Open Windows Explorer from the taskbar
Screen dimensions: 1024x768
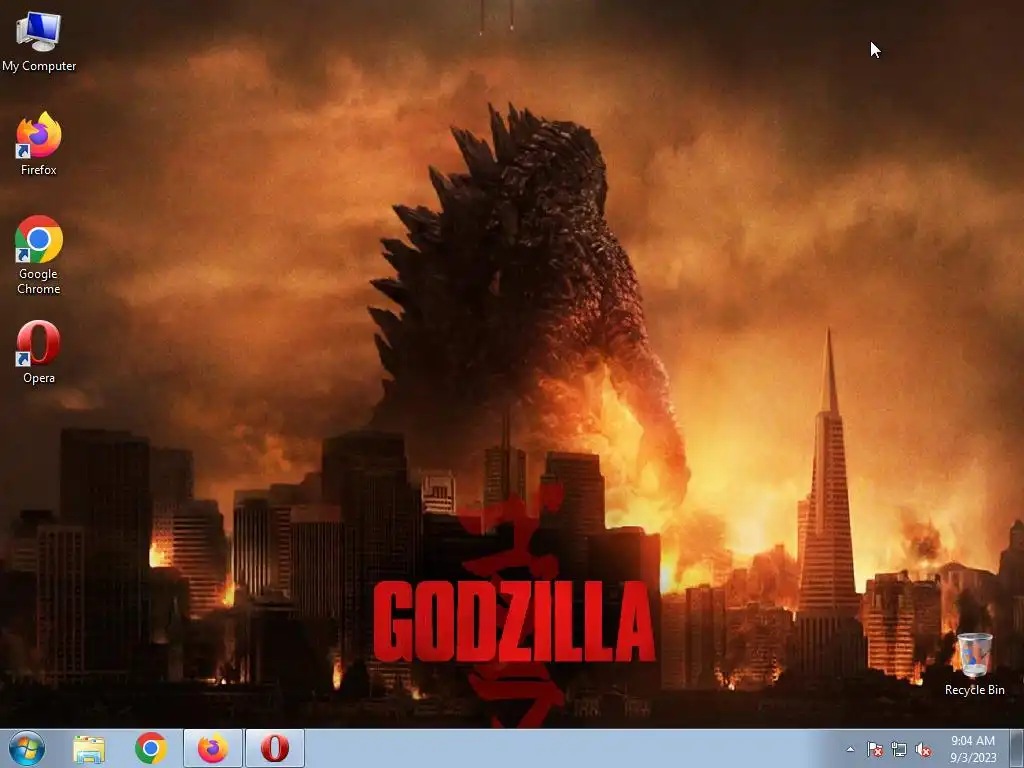tap(89, 749)
